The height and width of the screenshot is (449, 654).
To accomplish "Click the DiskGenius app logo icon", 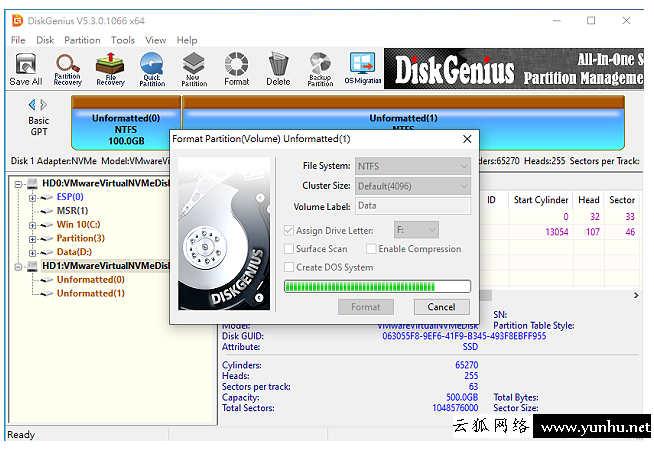I will point(17,20).
